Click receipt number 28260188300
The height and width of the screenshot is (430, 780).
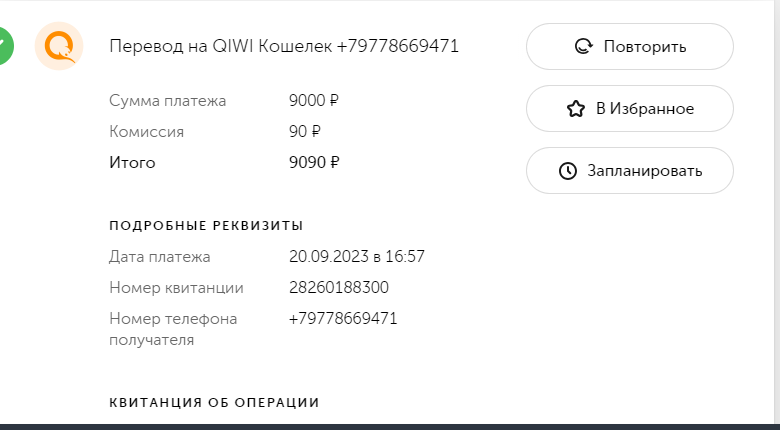pyautogui.click(x=339, y=288)
